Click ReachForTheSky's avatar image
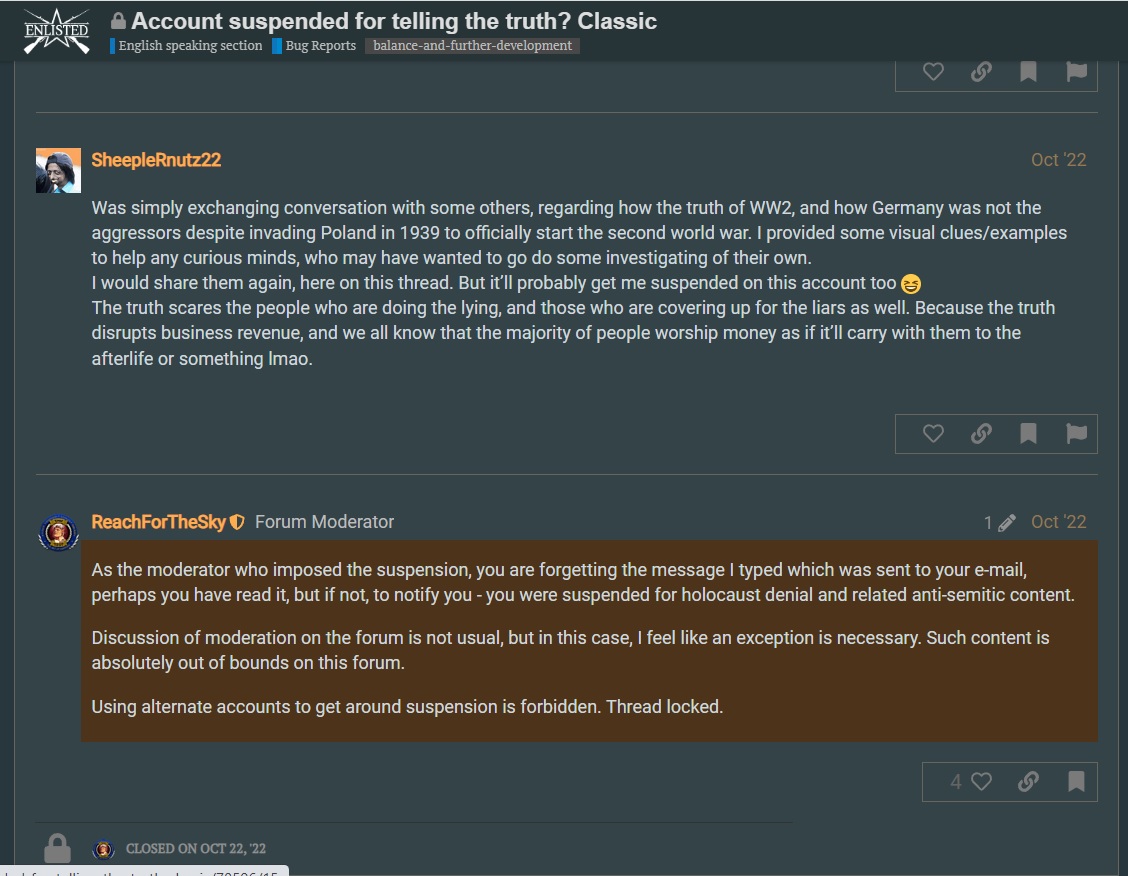This screenshot has width=1128, height=876. 58,533
